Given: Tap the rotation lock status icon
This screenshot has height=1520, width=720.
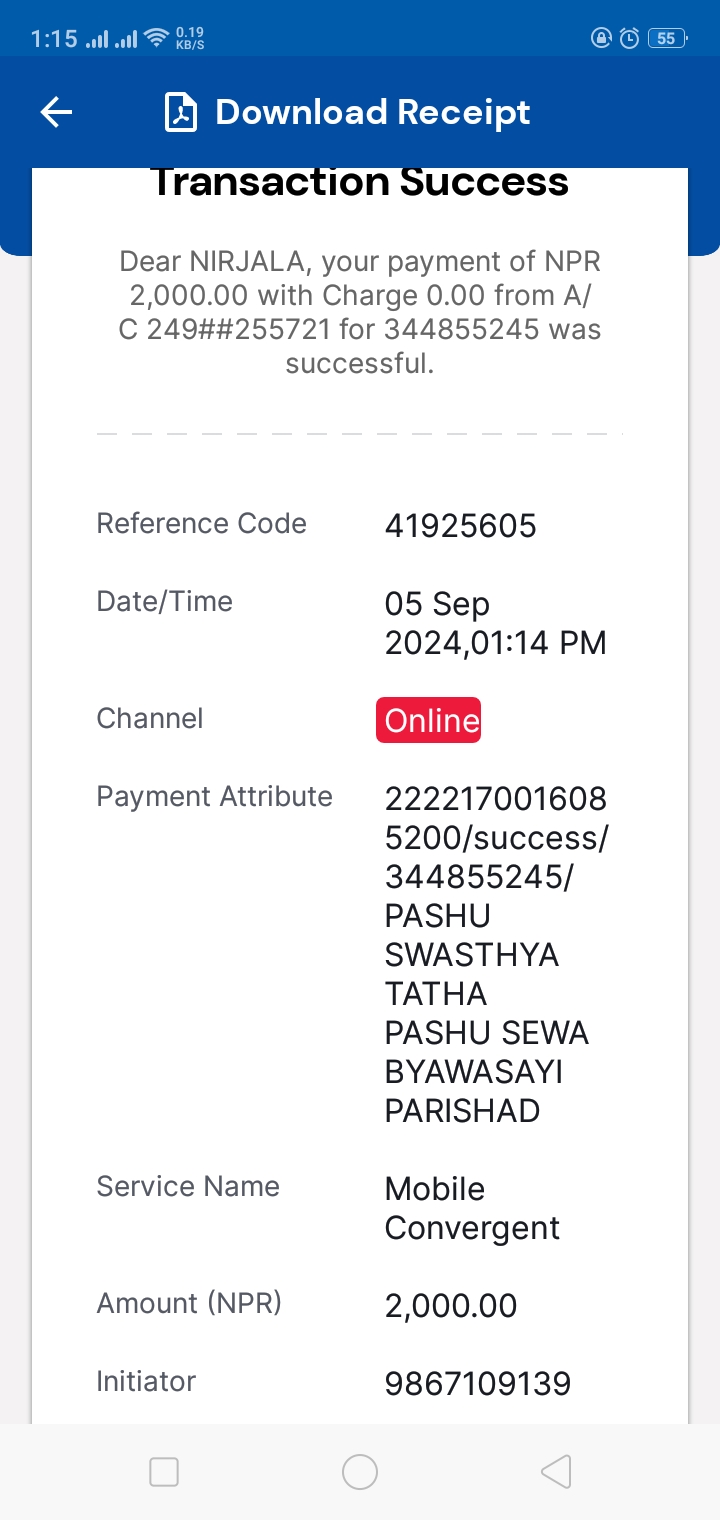Looking at the screenshot, I should [x=601, y=39].
